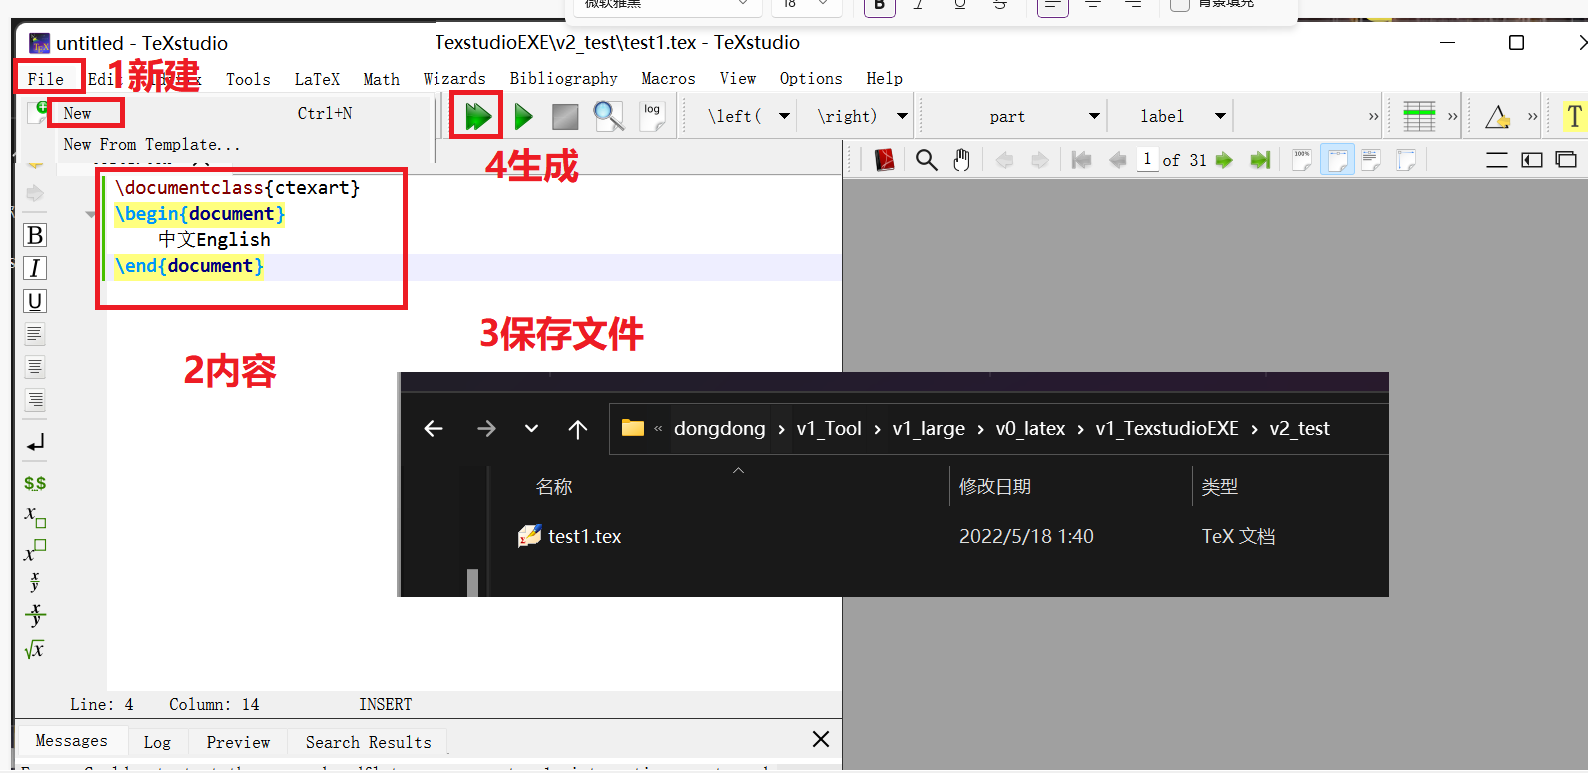The image size is (1588, 773).
Task: Toggle the fit-to-text-width view button
Action: 1371,160
